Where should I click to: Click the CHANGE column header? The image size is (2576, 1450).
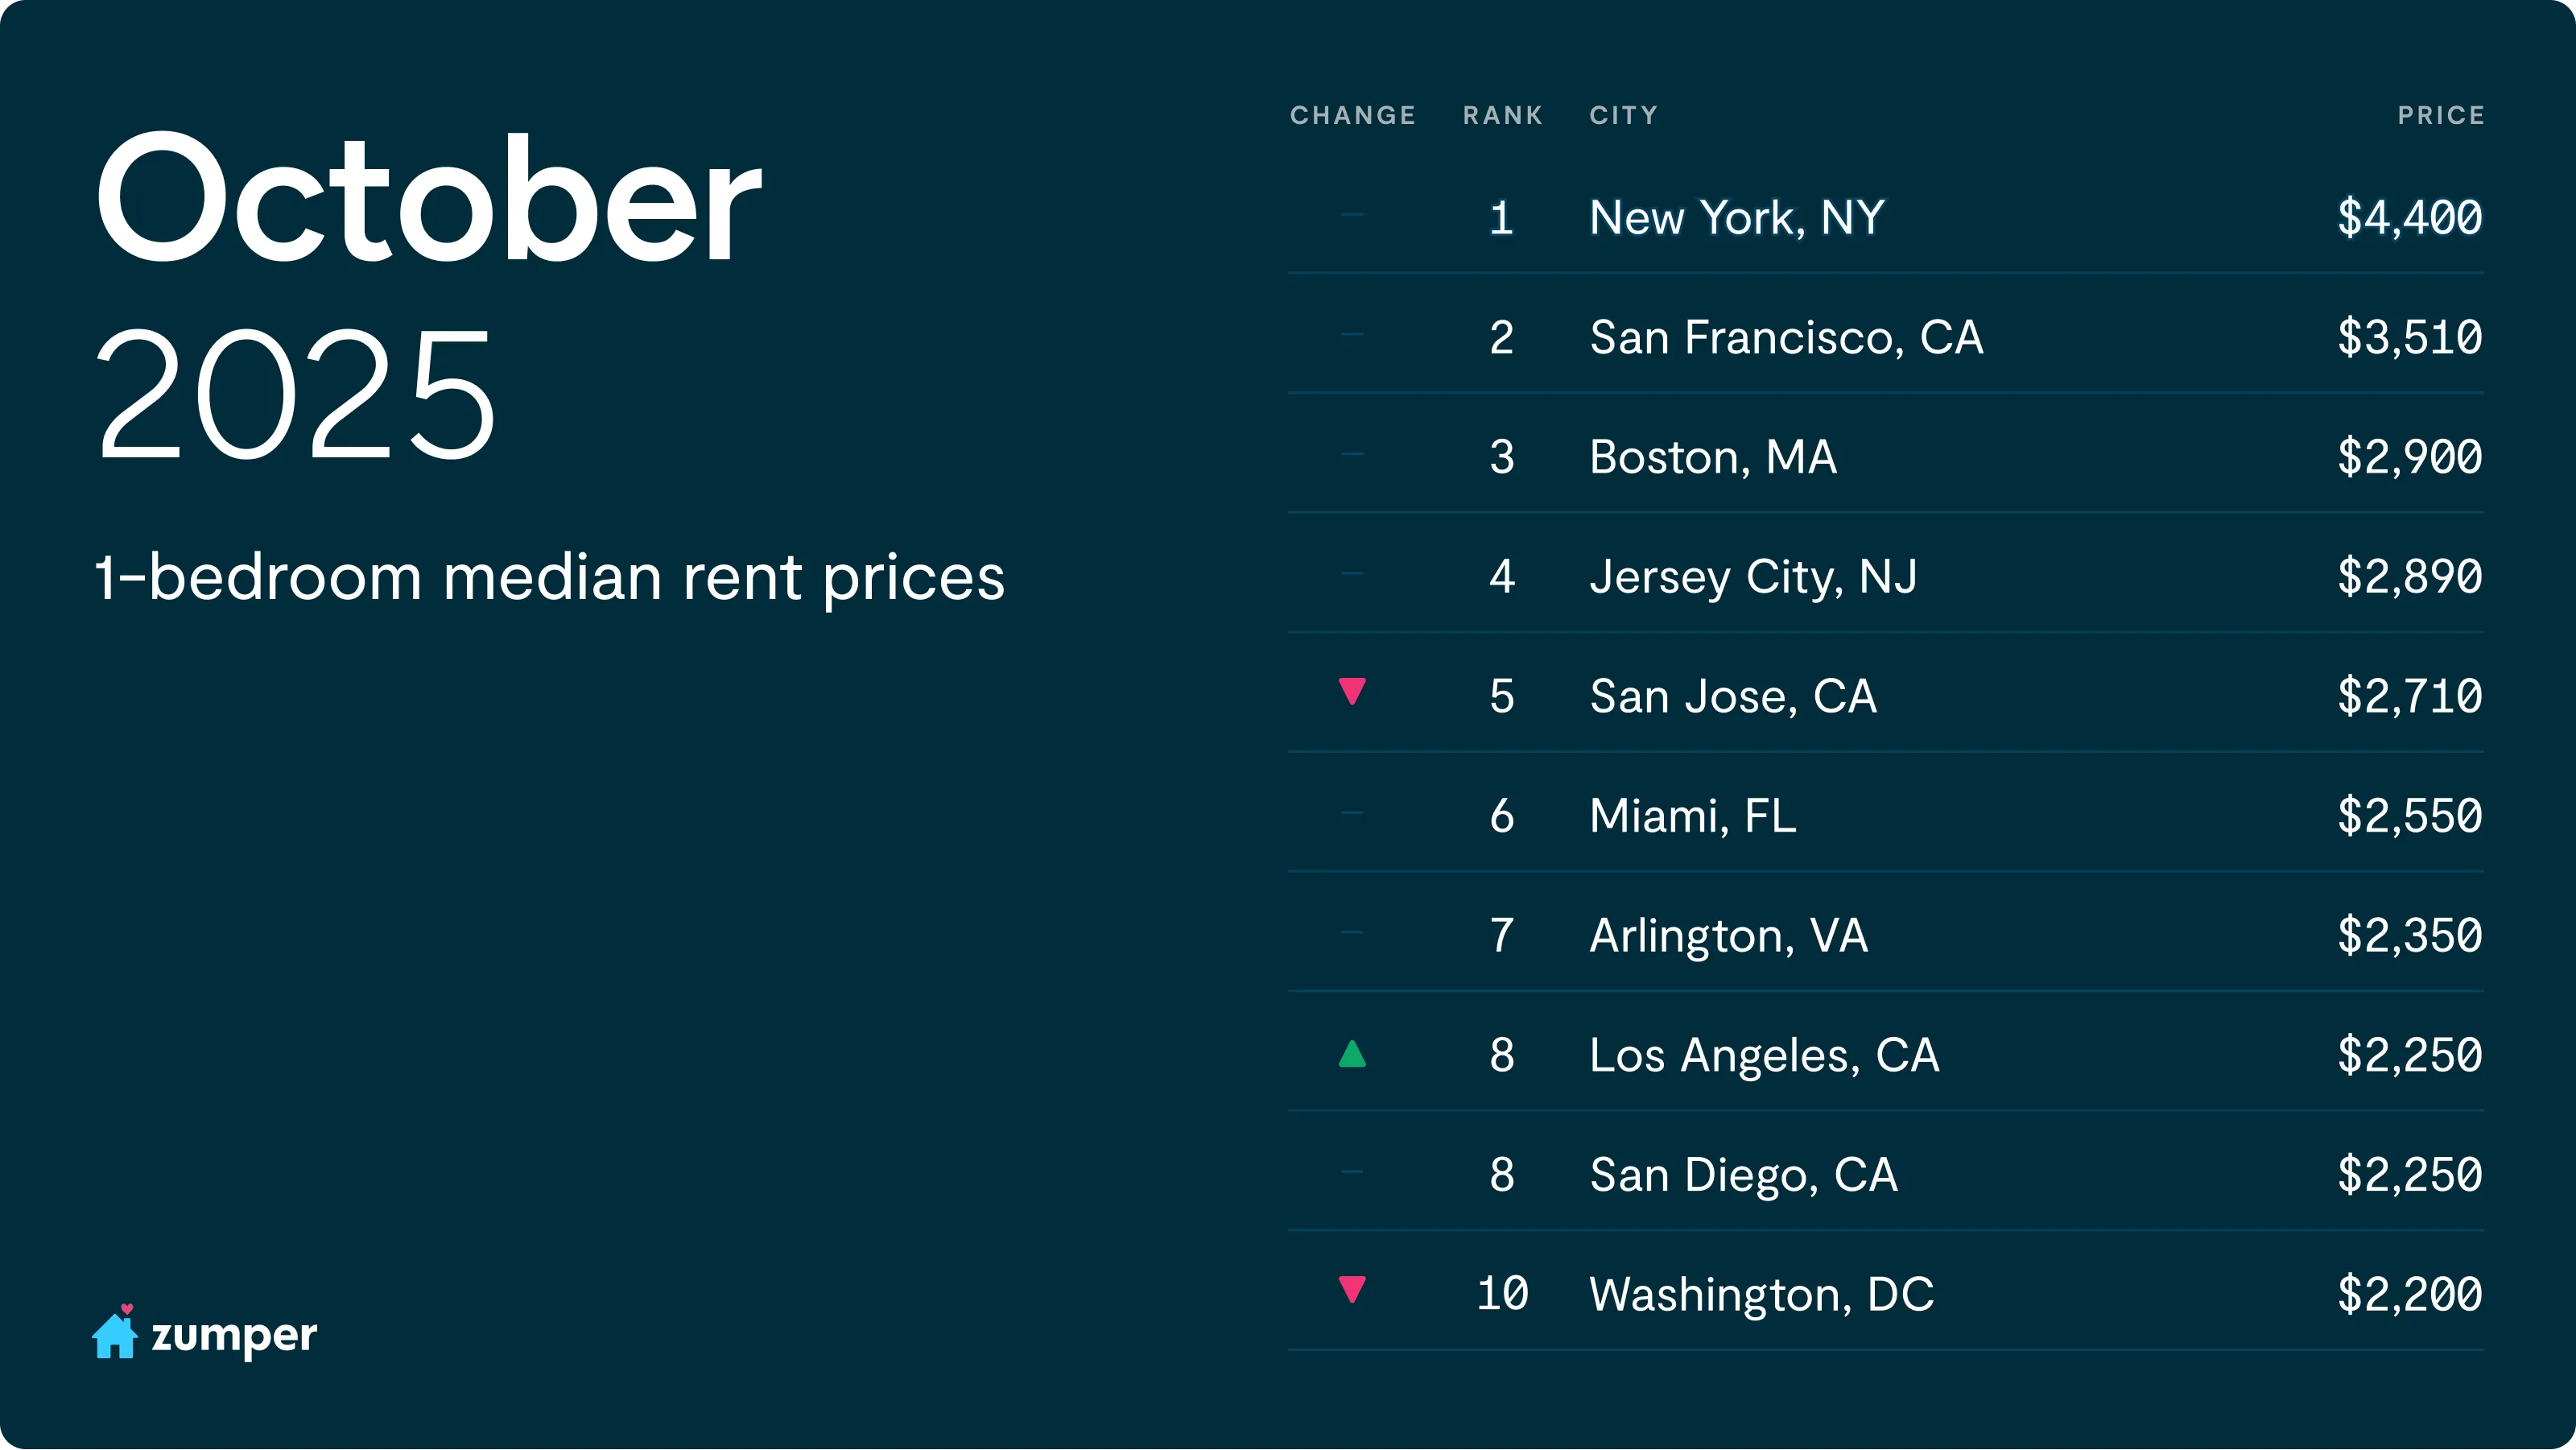coord(1352,116)
